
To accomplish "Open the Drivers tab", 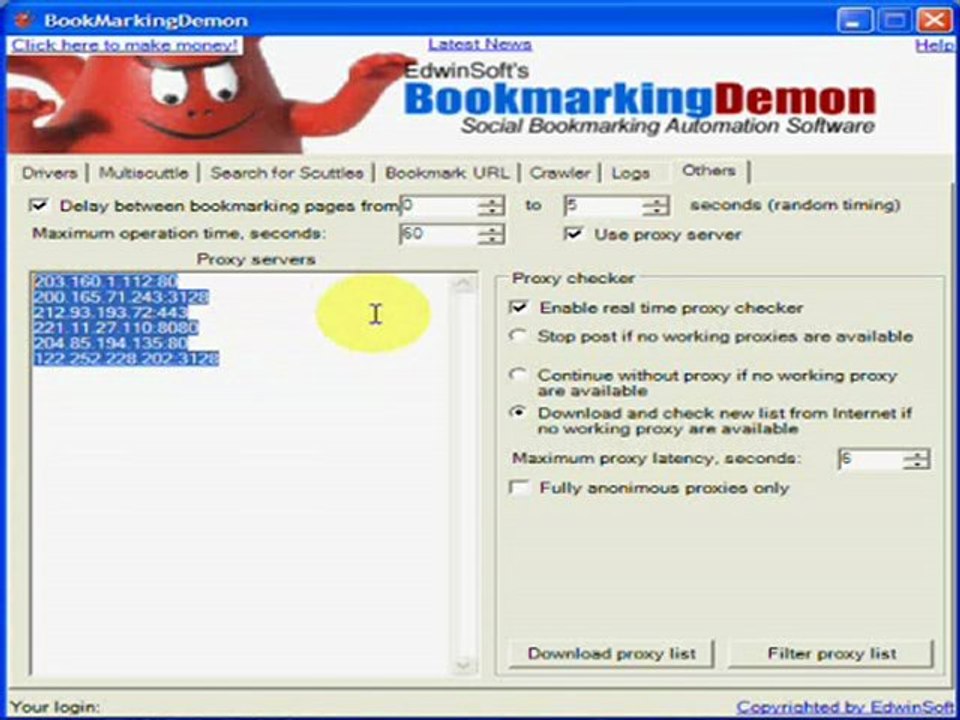I will click(50, 173).
